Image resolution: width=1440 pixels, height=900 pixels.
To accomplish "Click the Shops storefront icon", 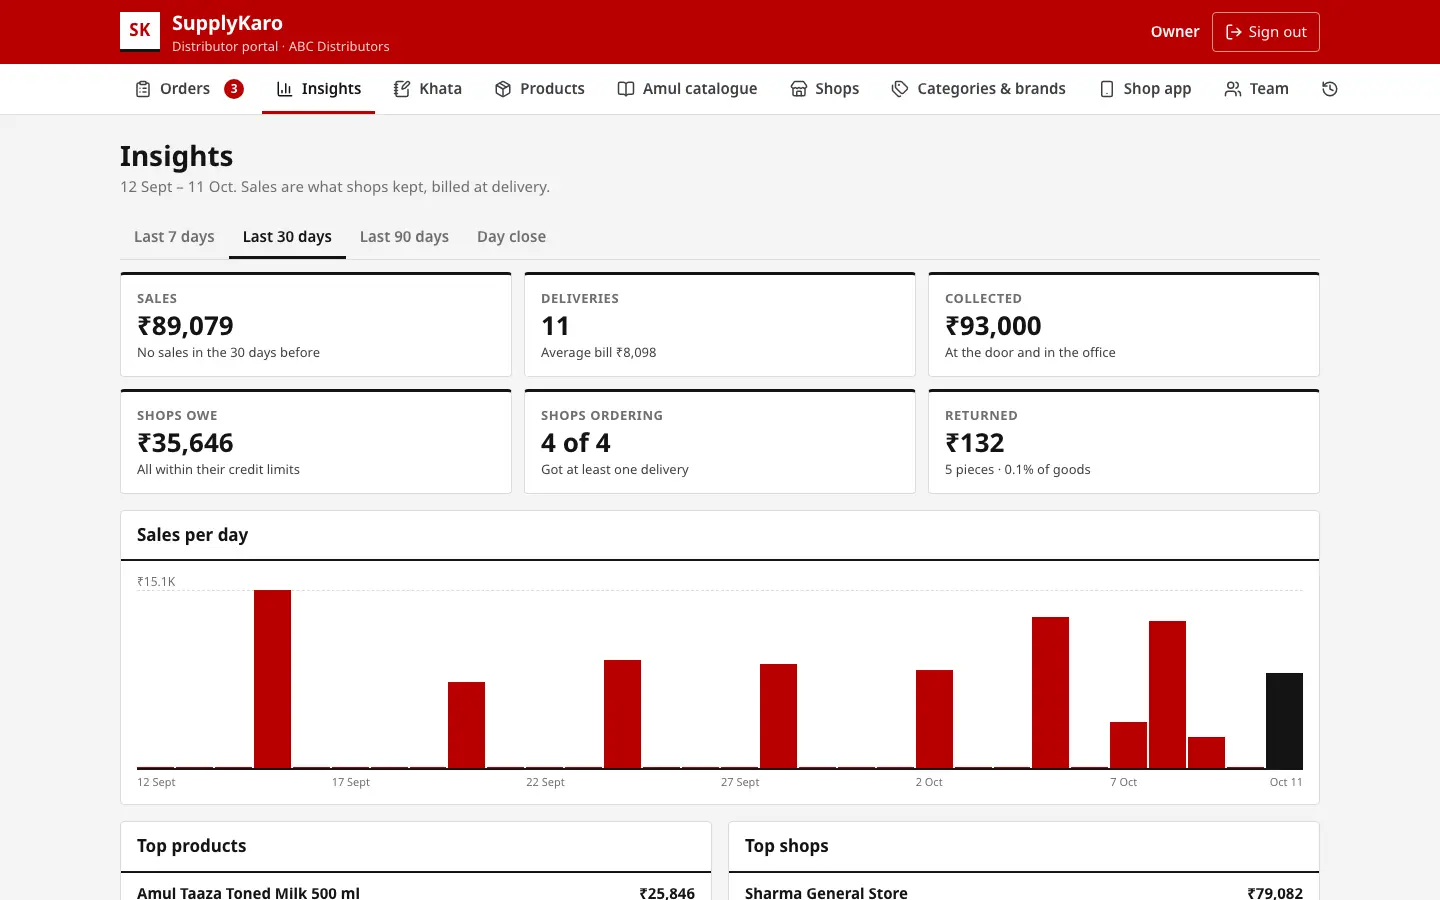I will [799, 89].
